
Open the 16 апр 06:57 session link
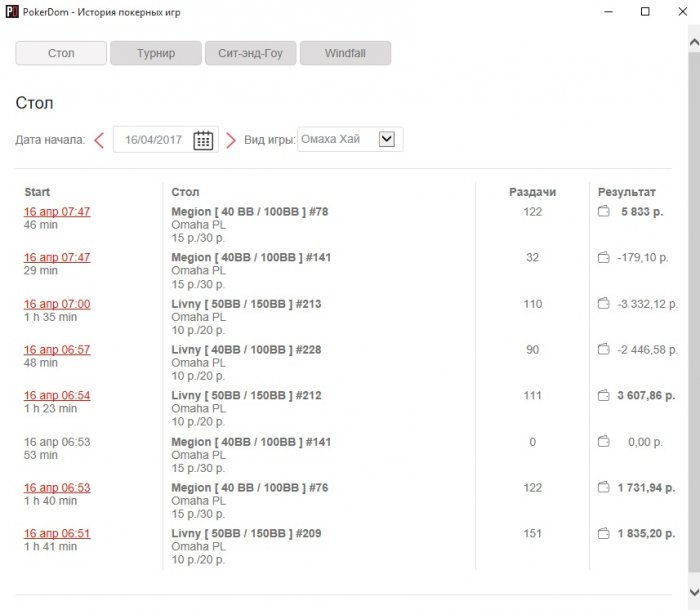pyautogui.click(x=57, y=350)
